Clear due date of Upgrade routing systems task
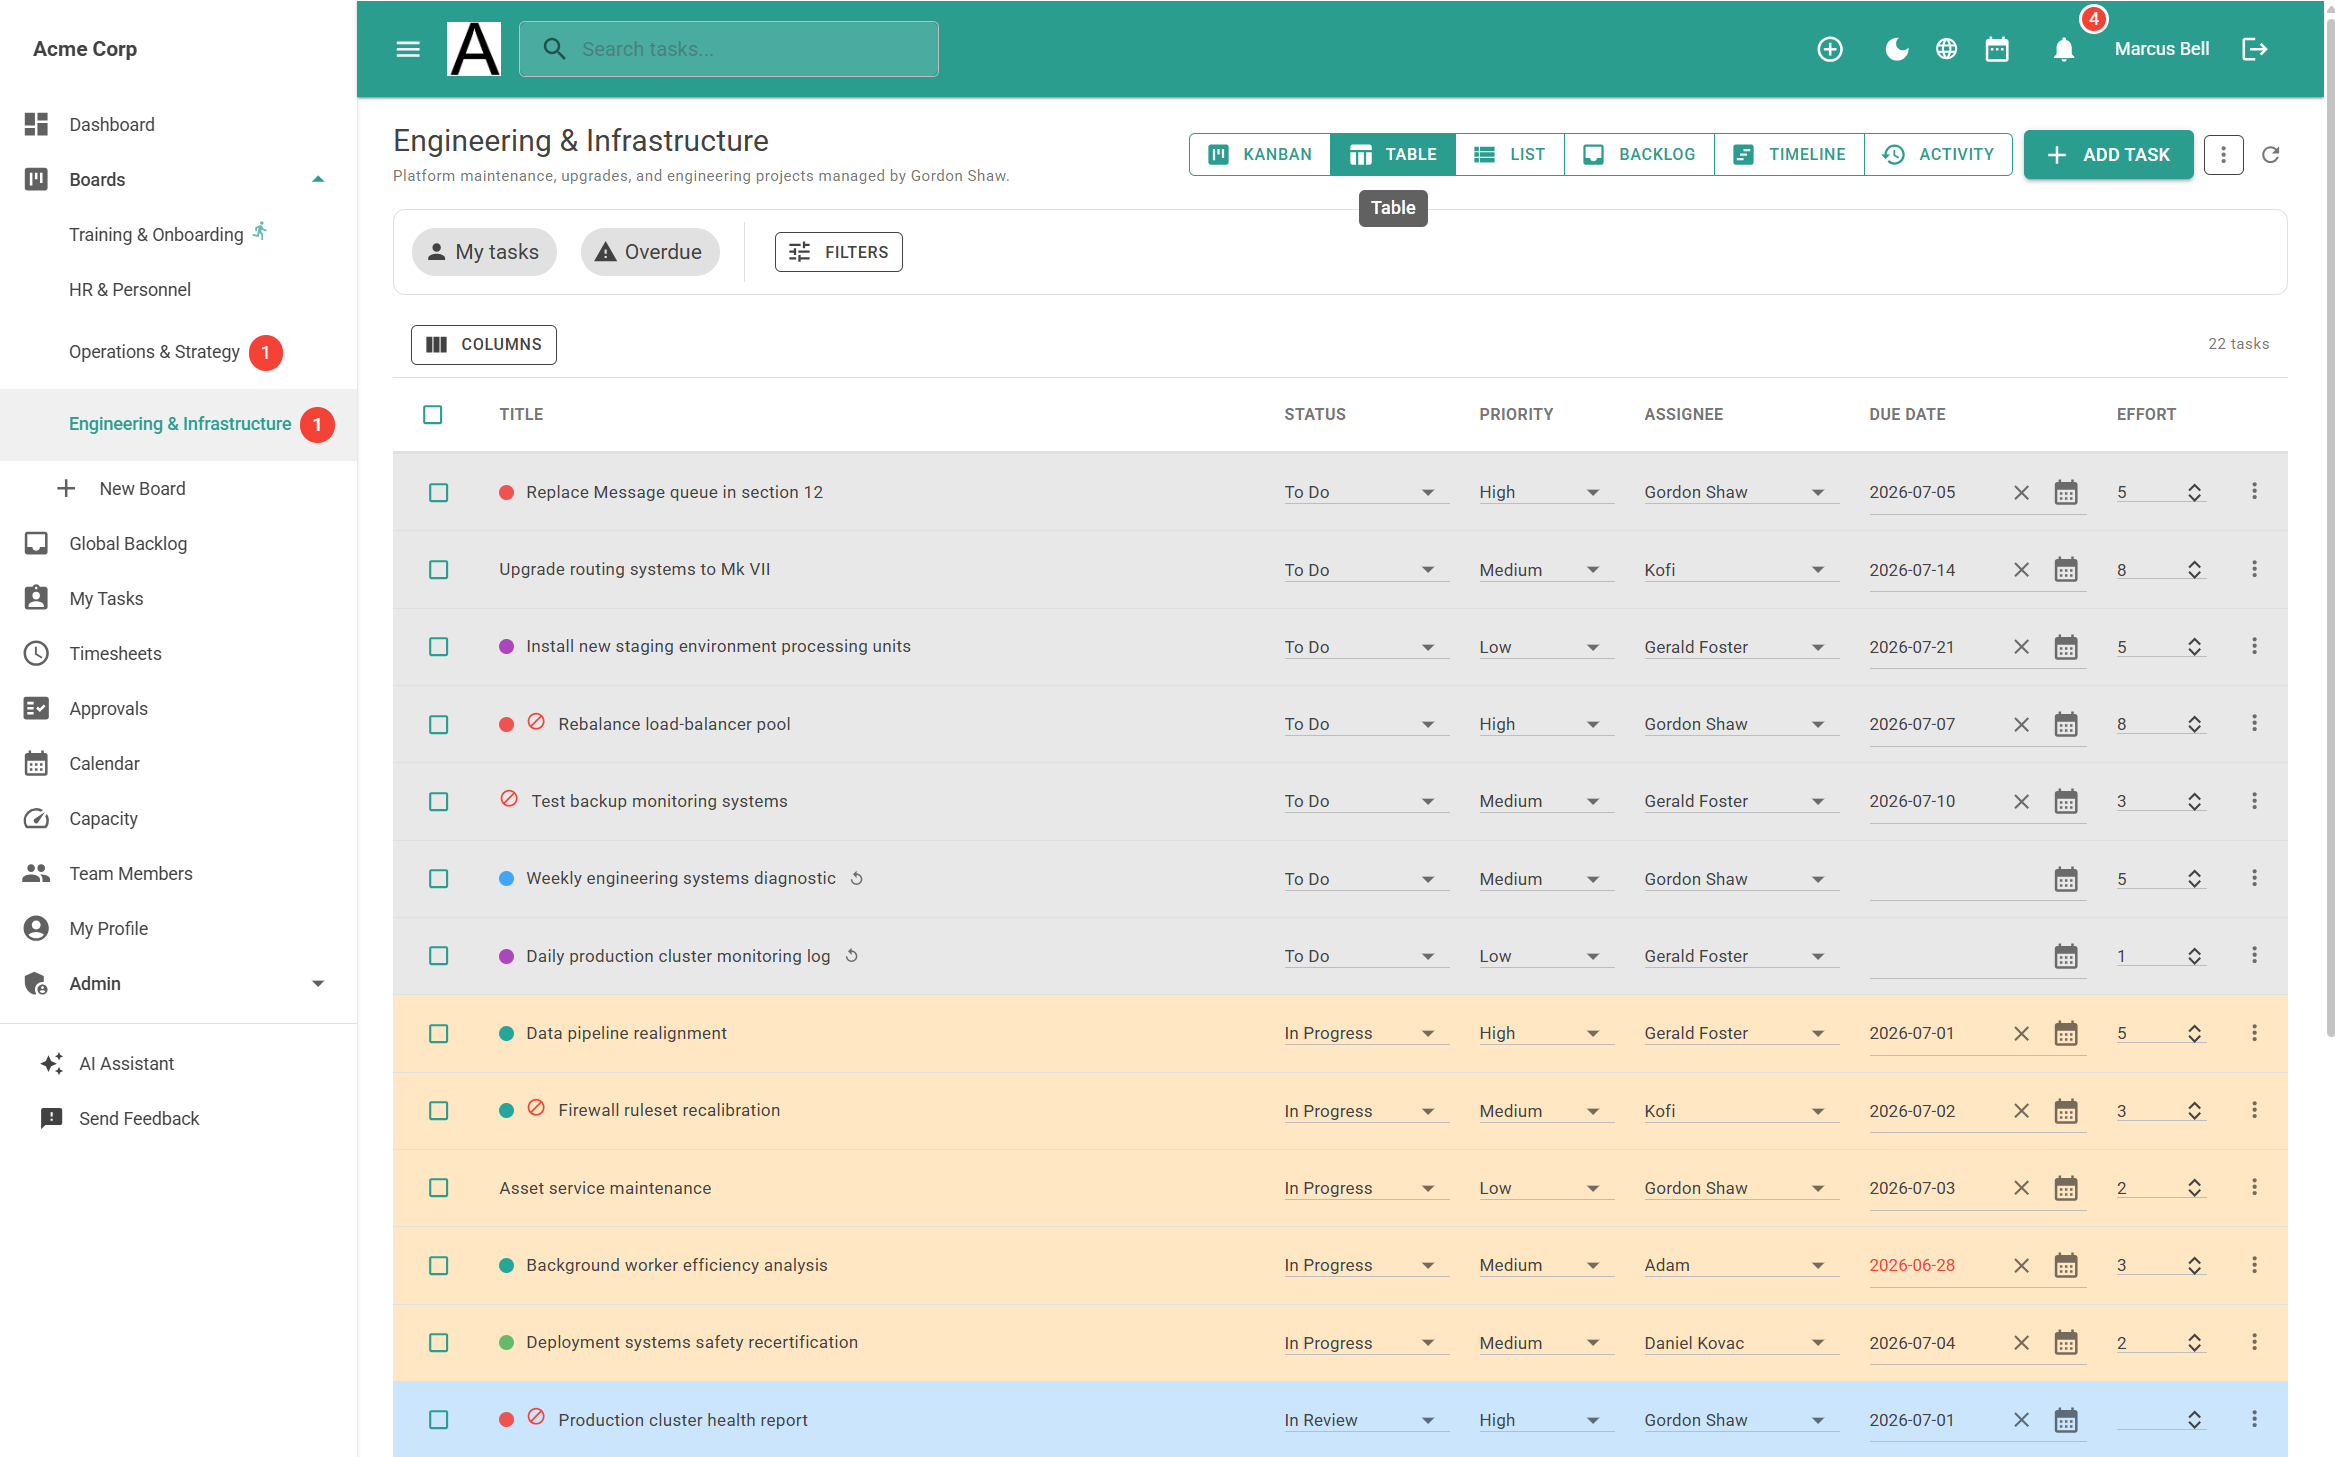The width and height of the screenshot is (2335, 1457). coord(2021,570)
